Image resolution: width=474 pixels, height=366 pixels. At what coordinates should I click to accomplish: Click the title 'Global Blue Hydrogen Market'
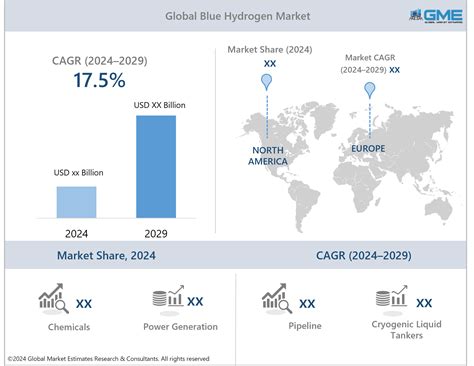pyautogui.click(x=238, y=16)
